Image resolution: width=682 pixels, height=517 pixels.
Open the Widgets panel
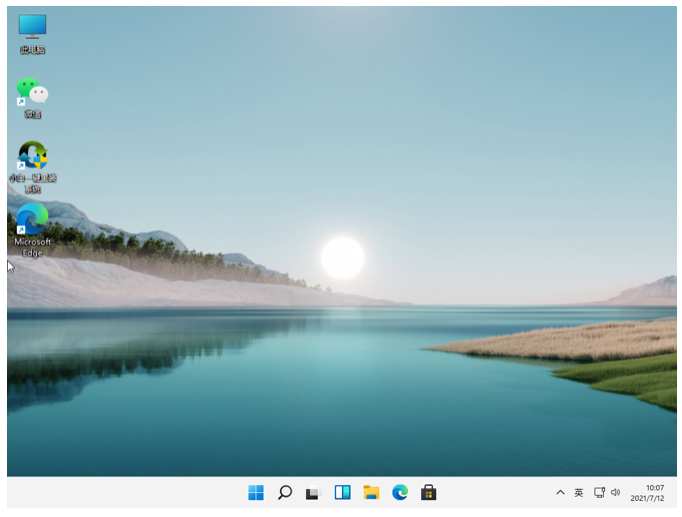pyautogui.click(x=342, y=493)
